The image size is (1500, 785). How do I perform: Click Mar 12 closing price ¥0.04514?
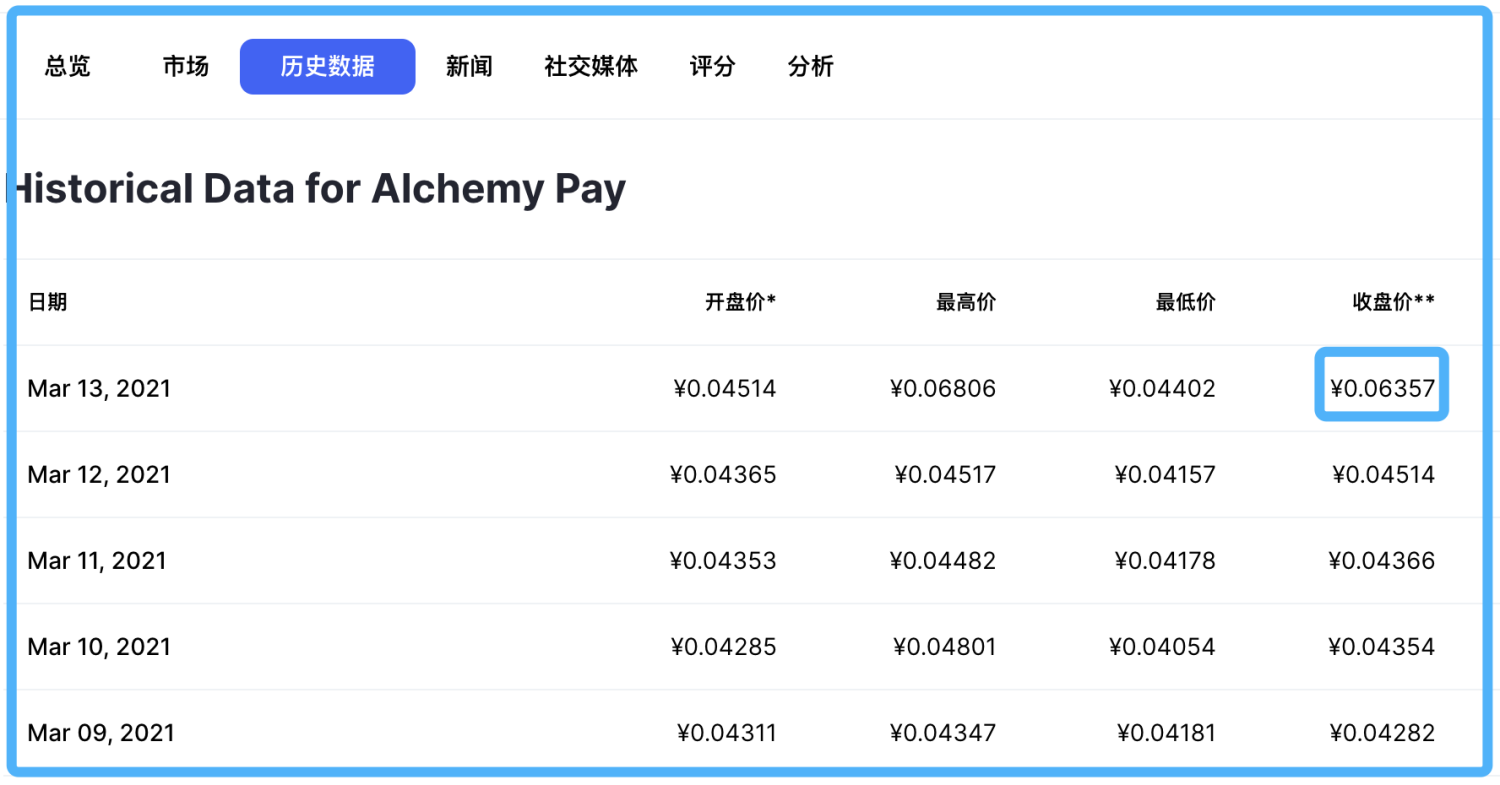tap(1384, 475)
